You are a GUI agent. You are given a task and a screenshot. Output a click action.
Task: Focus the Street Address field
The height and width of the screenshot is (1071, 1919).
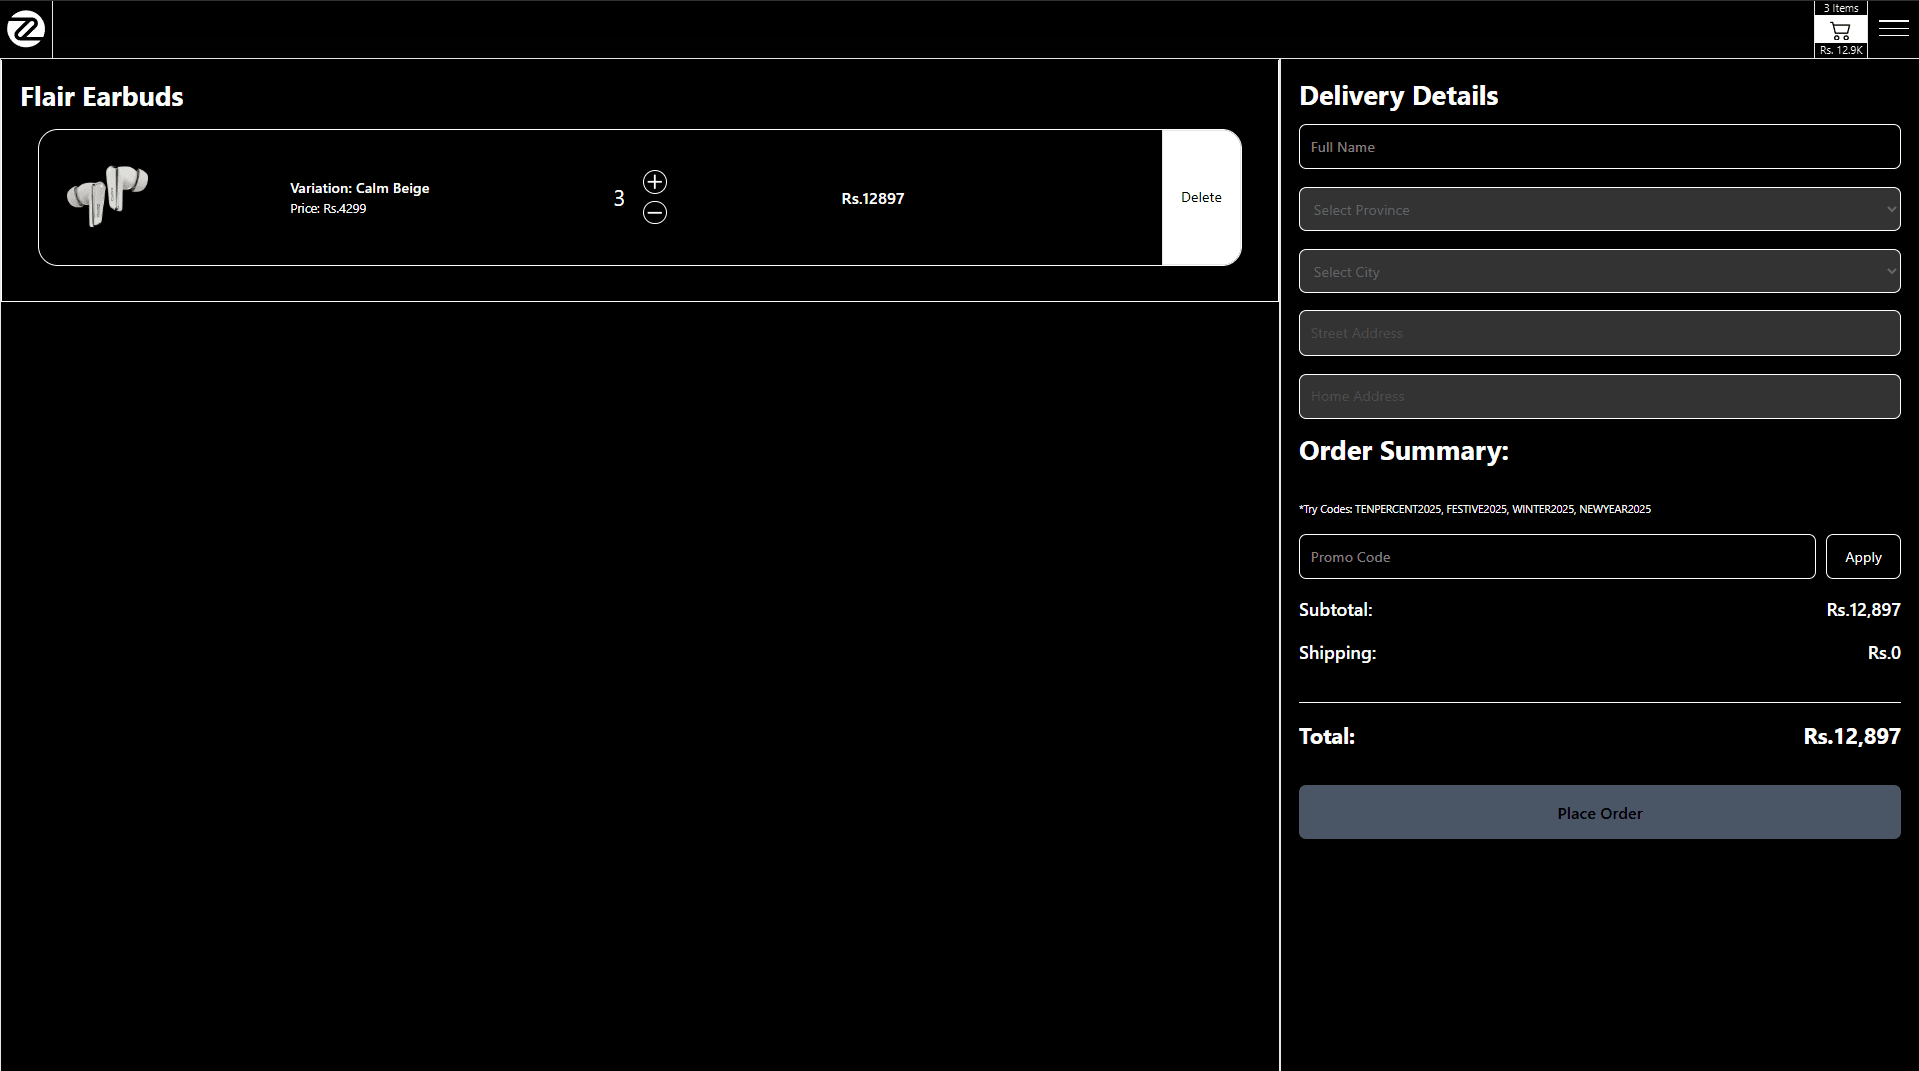(x=1599, y=333)
